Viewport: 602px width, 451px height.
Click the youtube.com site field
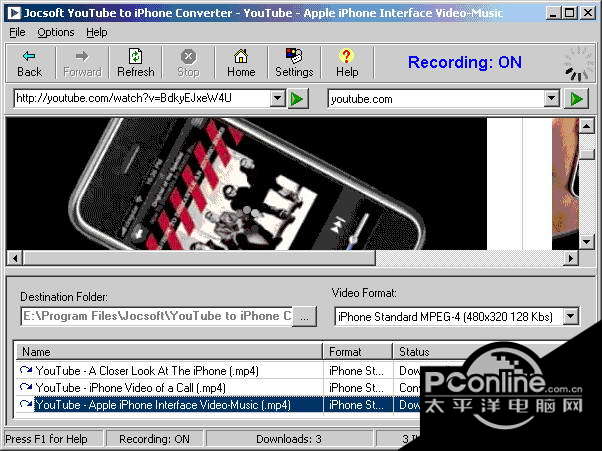coord(436,99)
